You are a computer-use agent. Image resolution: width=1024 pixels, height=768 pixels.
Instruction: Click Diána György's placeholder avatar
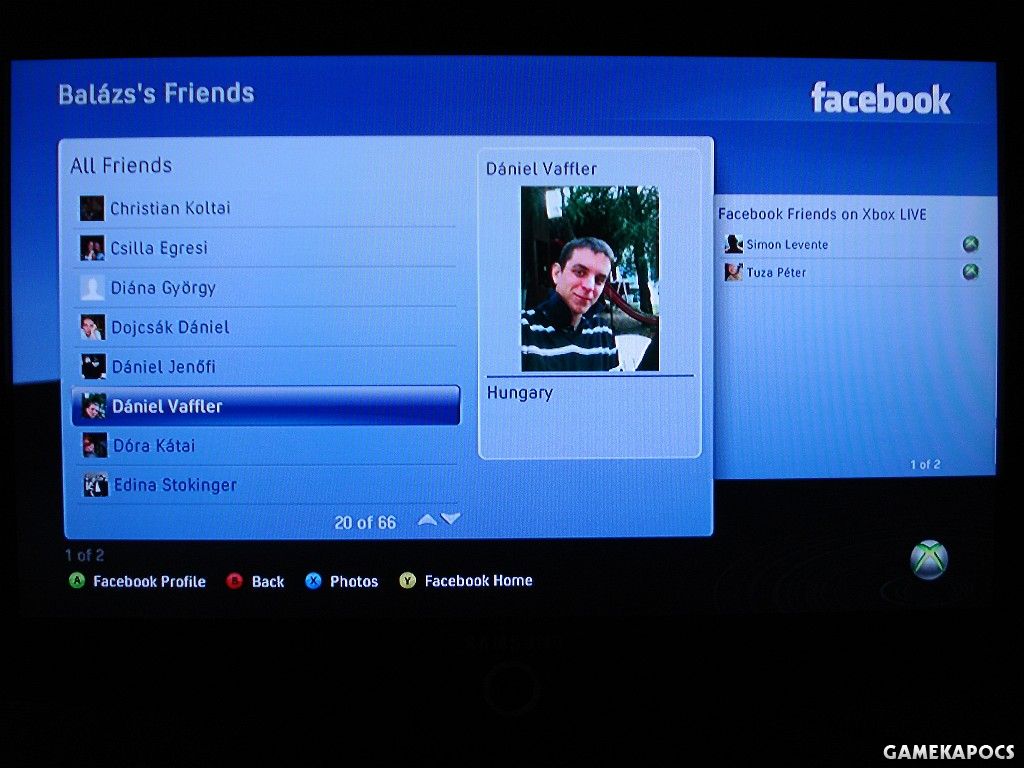coord(92,288)
